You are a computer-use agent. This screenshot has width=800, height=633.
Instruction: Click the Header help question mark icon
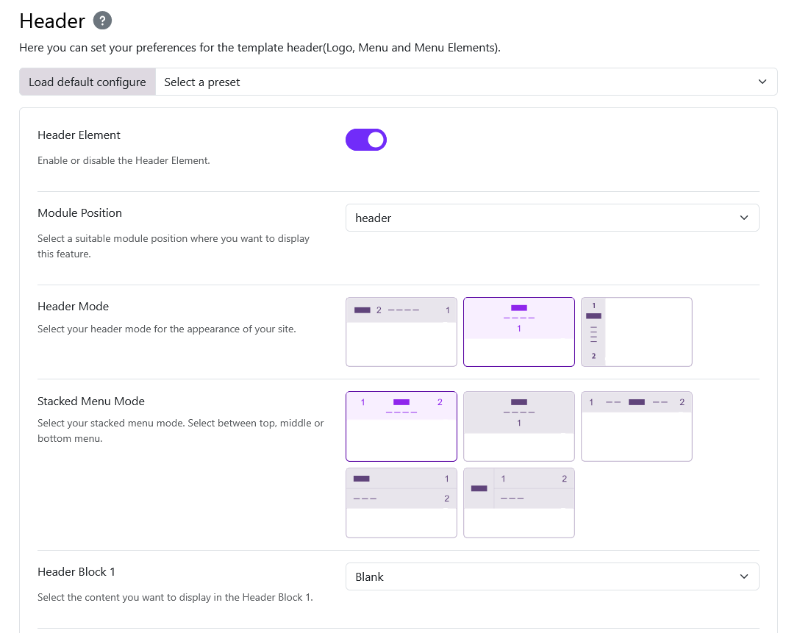(102, 21)
